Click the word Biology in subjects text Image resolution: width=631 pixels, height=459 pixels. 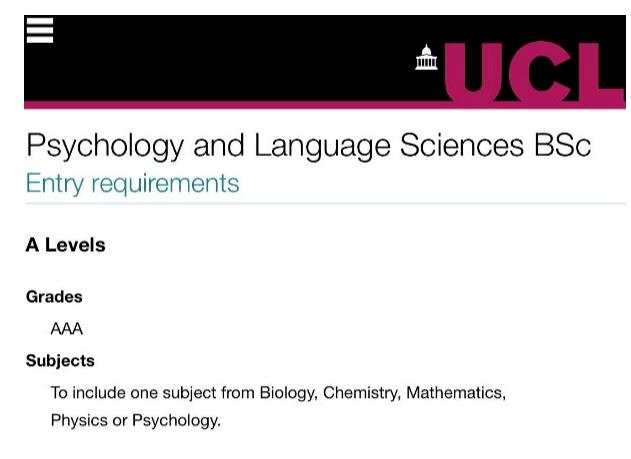coord(288,393)
